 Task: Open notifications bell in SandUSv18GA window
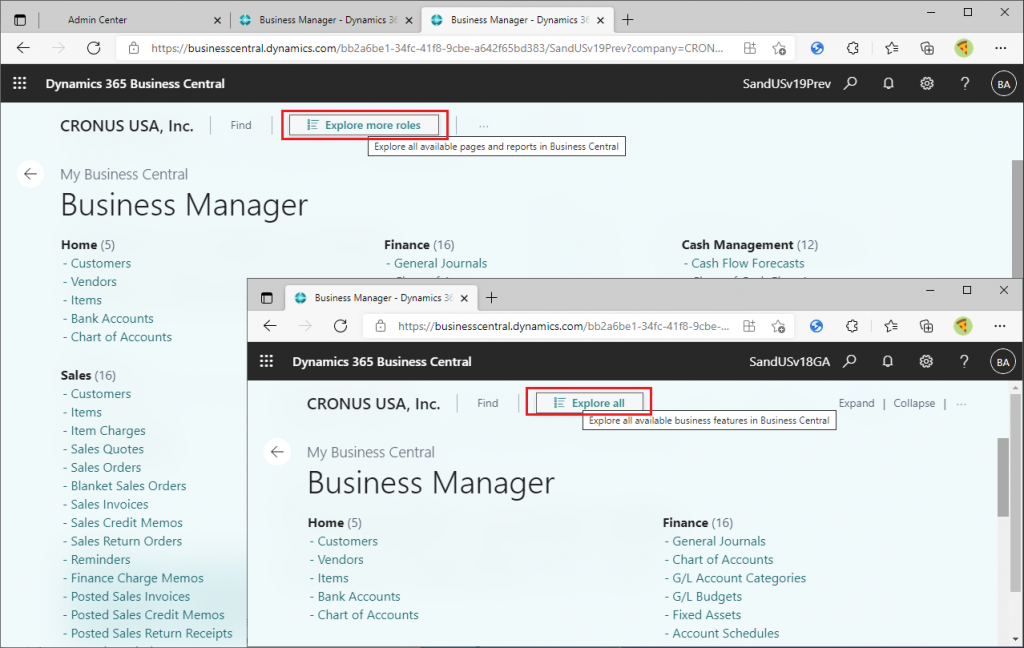tap(888, 361)
